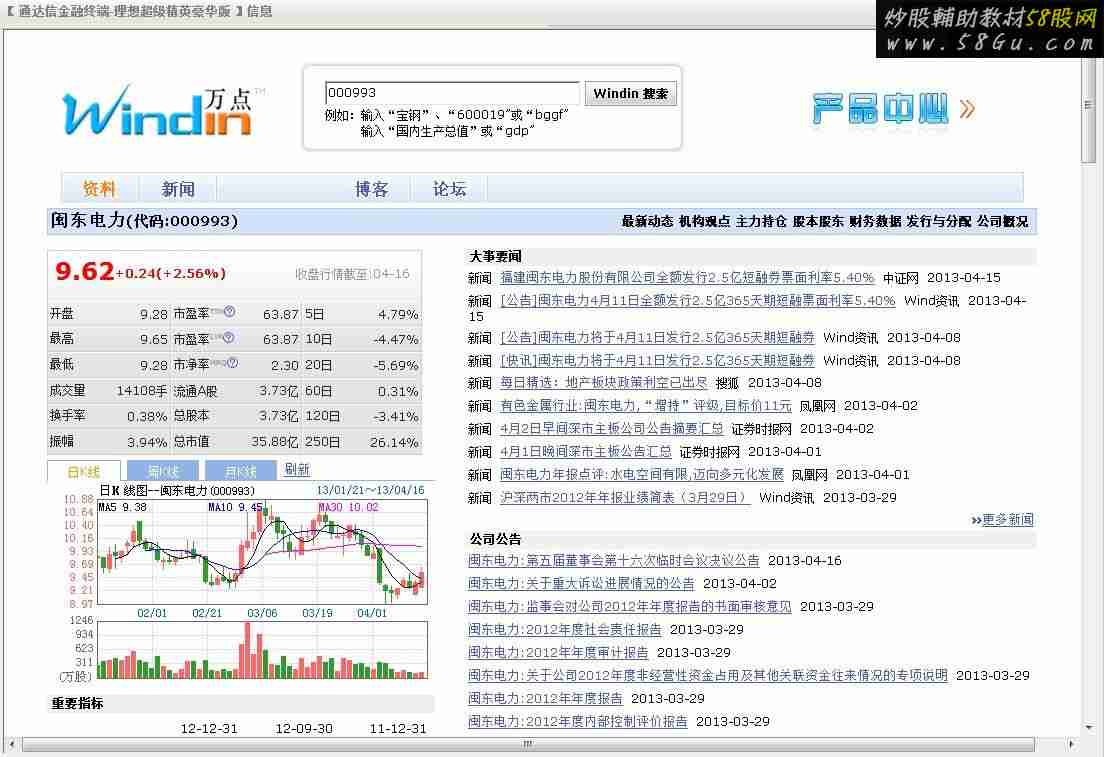This screenshot has width=1104, height=757.
Task: Click help icon next to first 市盈率
Action: click(x=229, y=311)
